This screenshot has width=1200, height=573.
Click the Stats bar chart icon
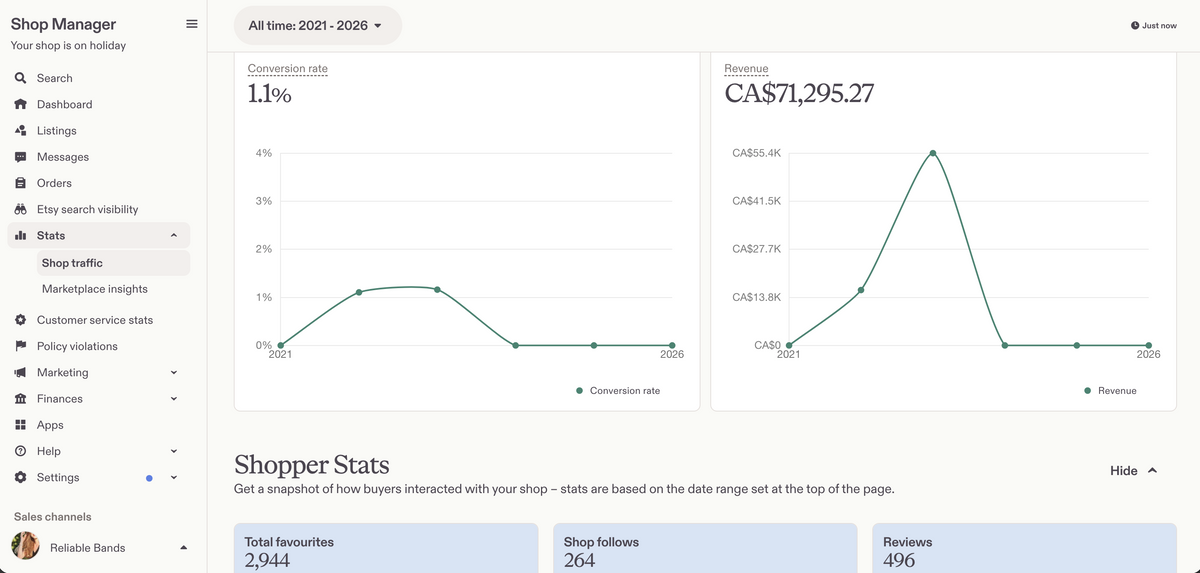[20, 235]
